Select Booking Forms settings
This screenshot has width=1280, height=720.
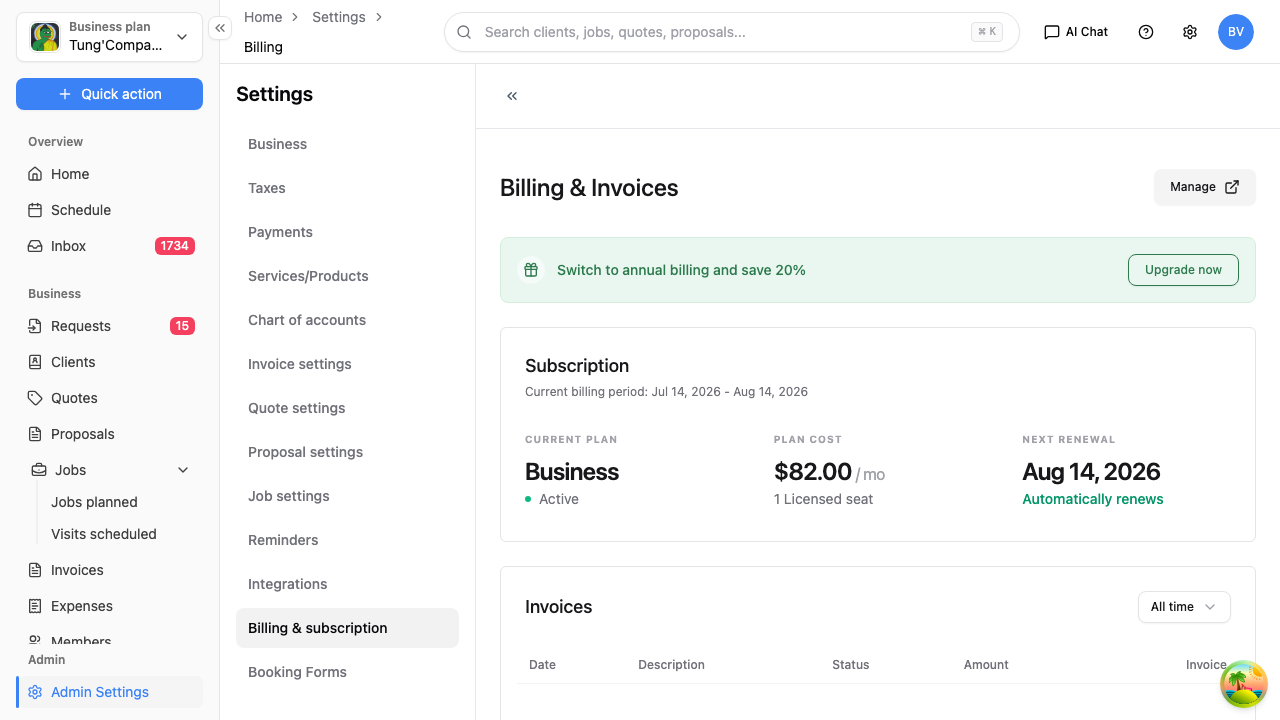tap(347, 672)
